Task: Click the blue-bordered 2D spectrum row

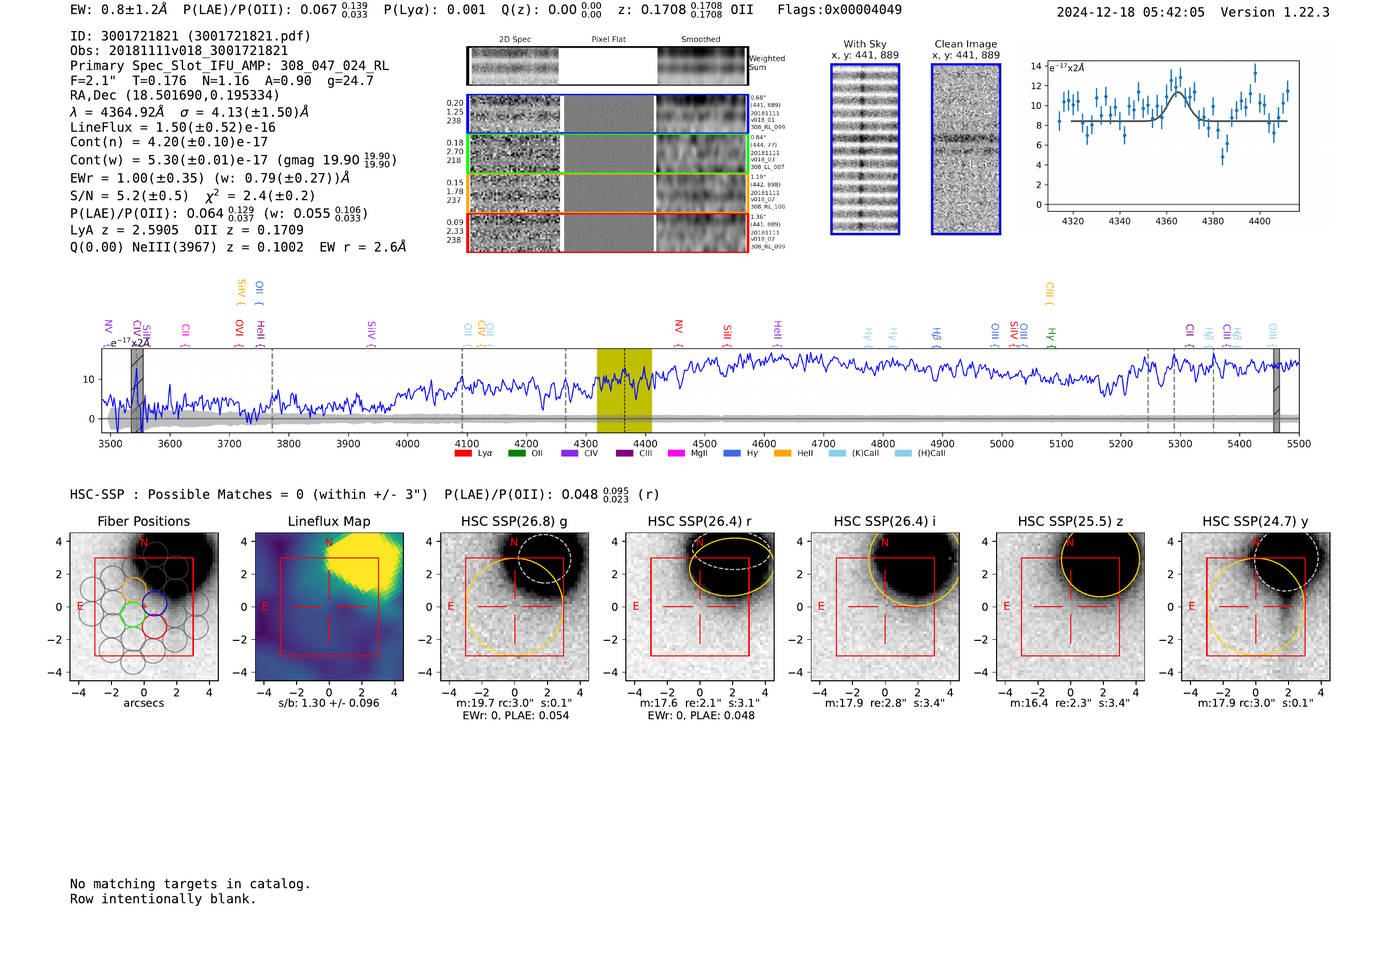Action: click(608, 114)
